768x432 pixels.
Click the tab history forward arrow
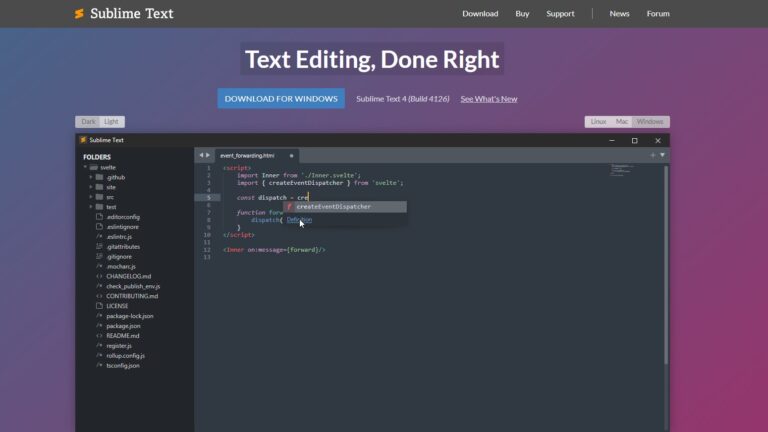207,155
